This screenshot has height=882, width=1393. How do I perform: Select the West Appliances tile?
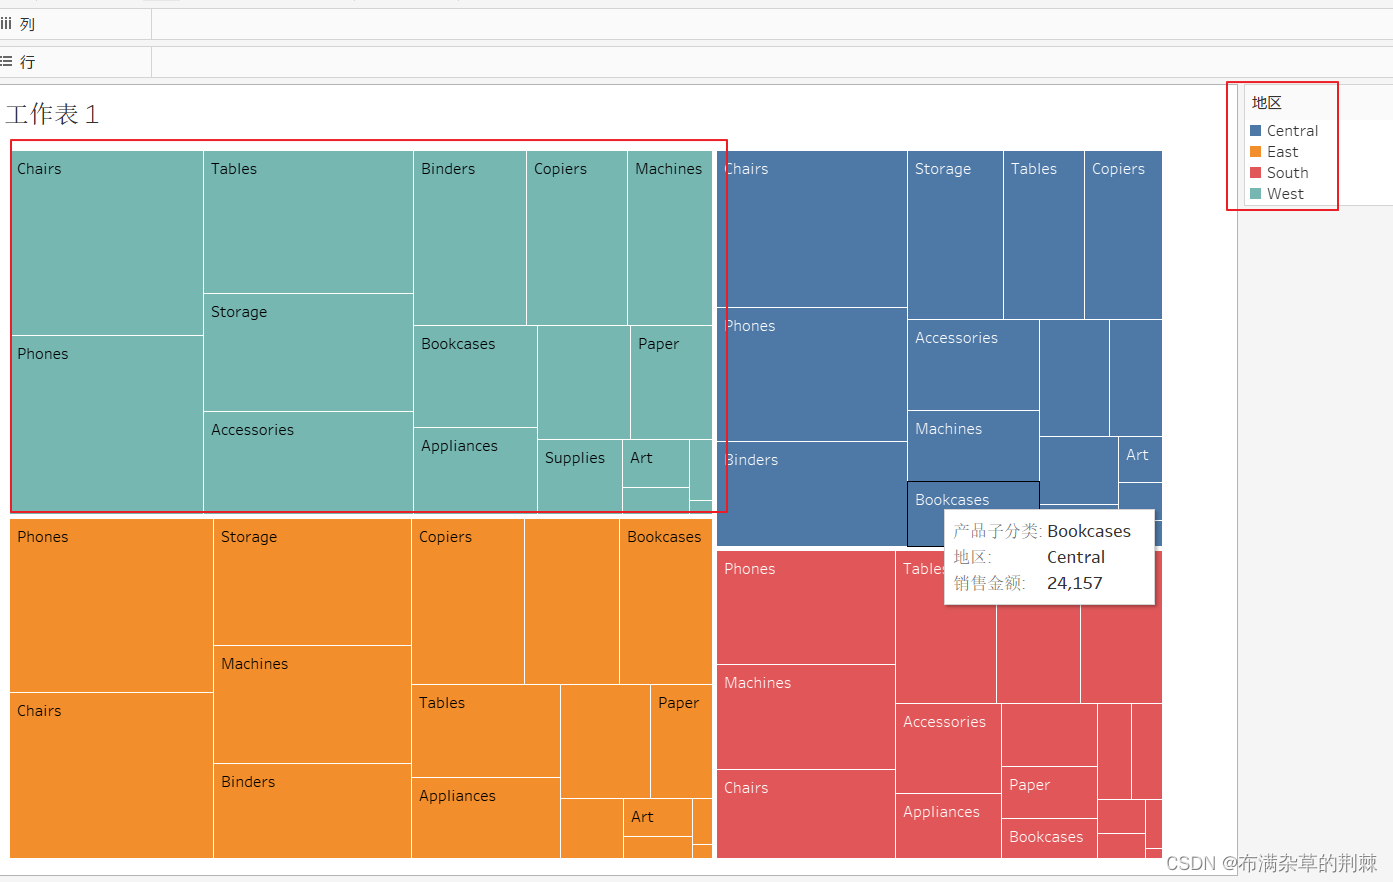pos(475,470)
